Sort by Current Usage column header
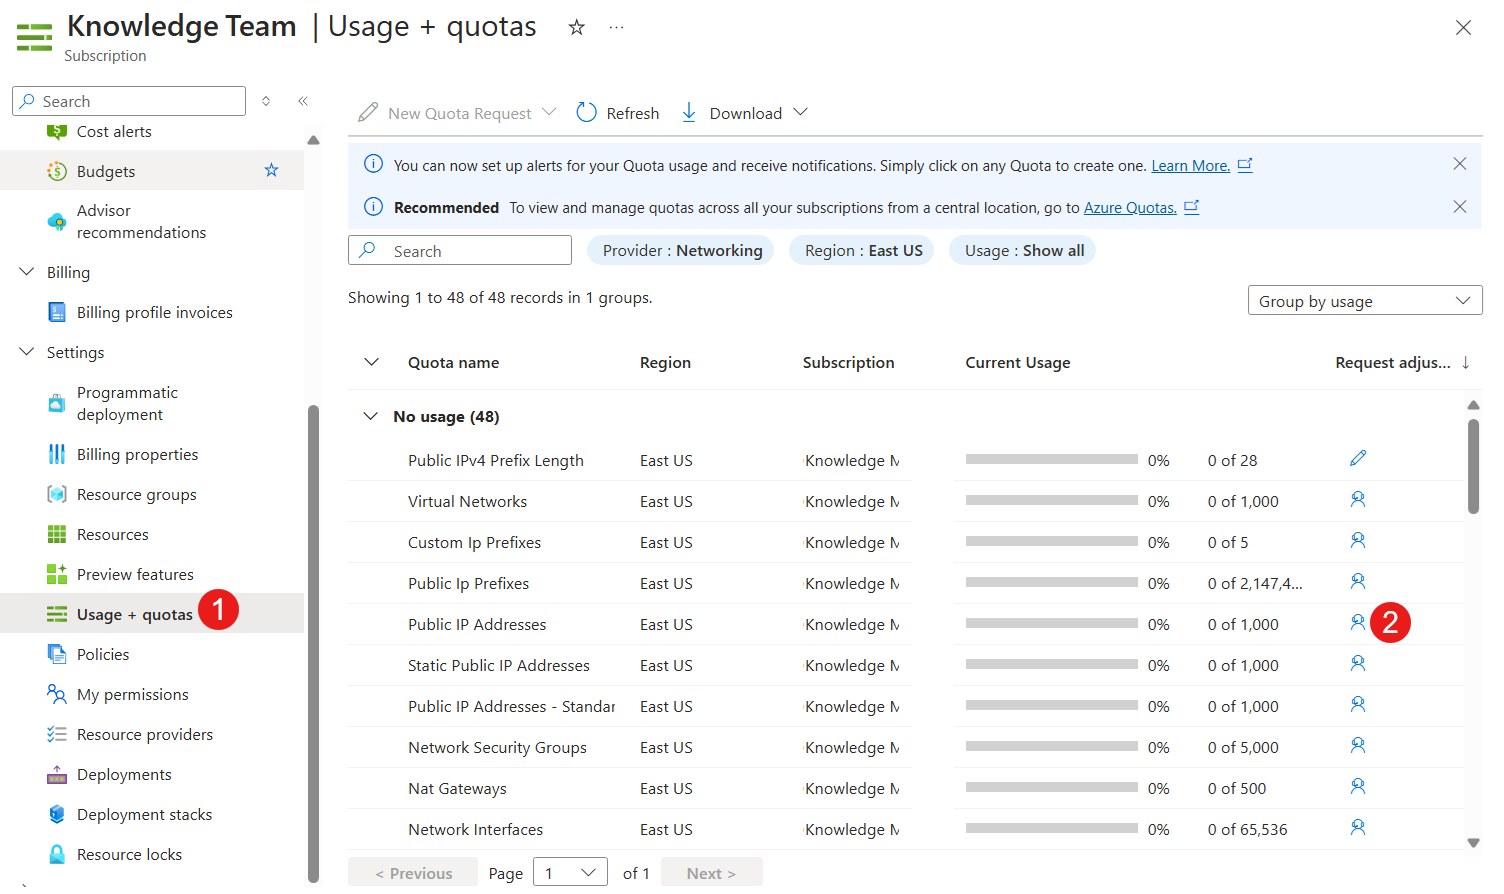 [1017, 362]
